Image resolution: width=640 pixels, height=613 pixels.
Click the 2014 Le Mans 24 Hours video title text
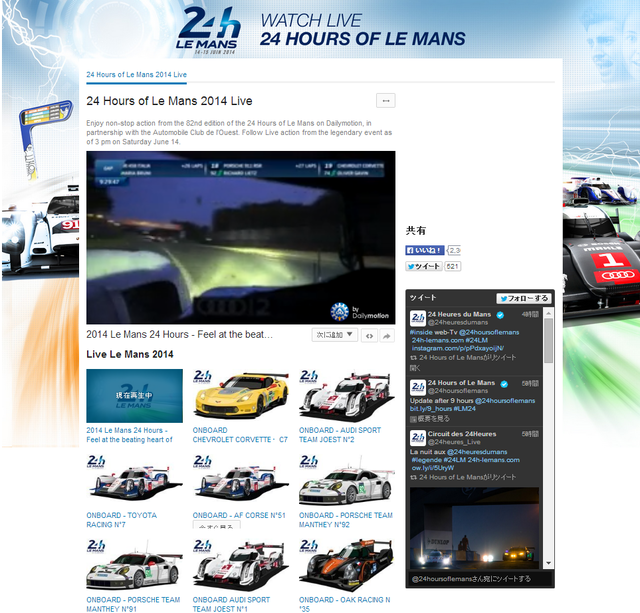179,335
